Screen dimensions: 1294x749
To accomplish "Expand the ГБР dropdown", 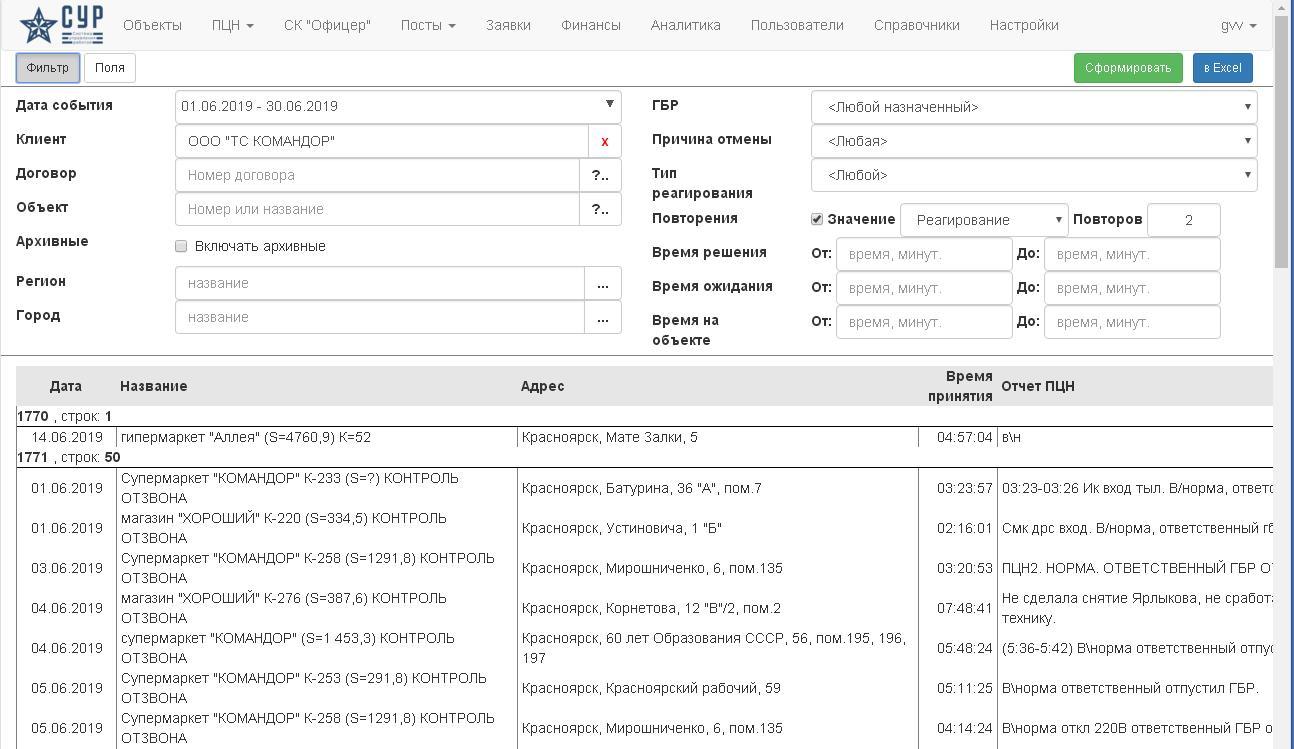I will pyautogui.click(x=1034, y=107).
